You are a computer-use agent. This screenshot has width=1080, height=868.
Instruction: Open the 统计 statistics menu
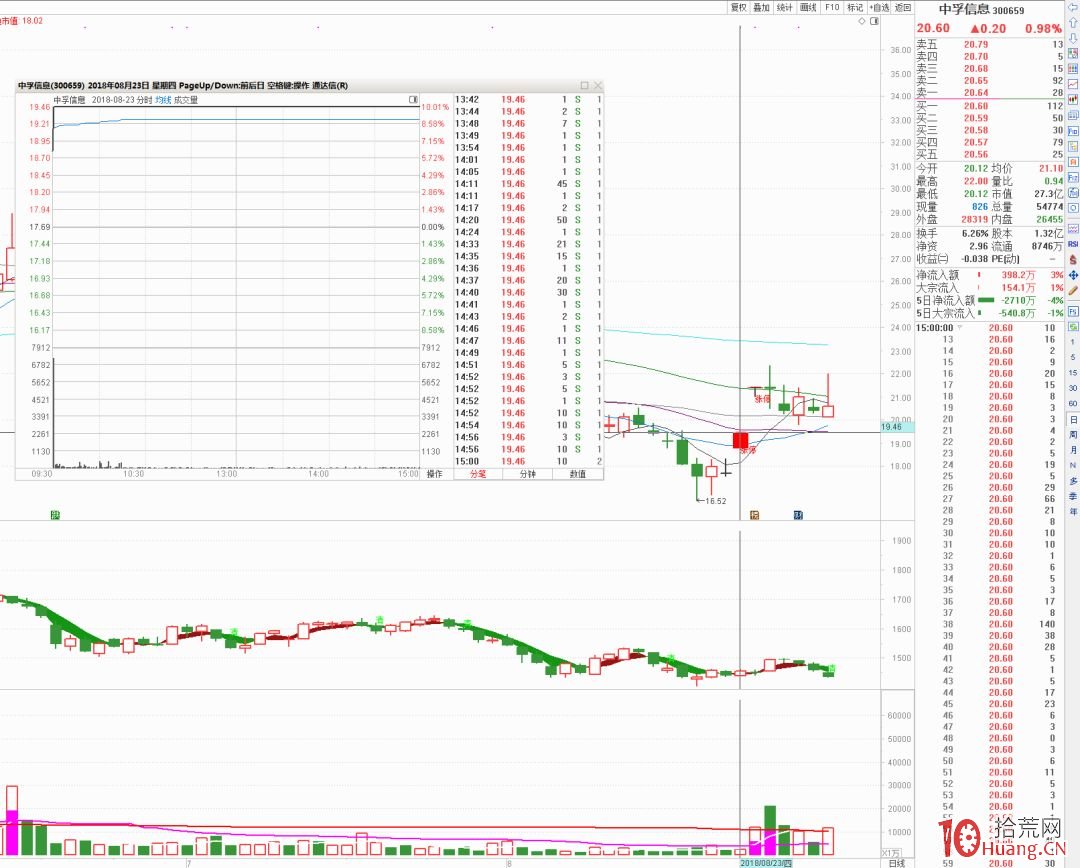(785, 8)
